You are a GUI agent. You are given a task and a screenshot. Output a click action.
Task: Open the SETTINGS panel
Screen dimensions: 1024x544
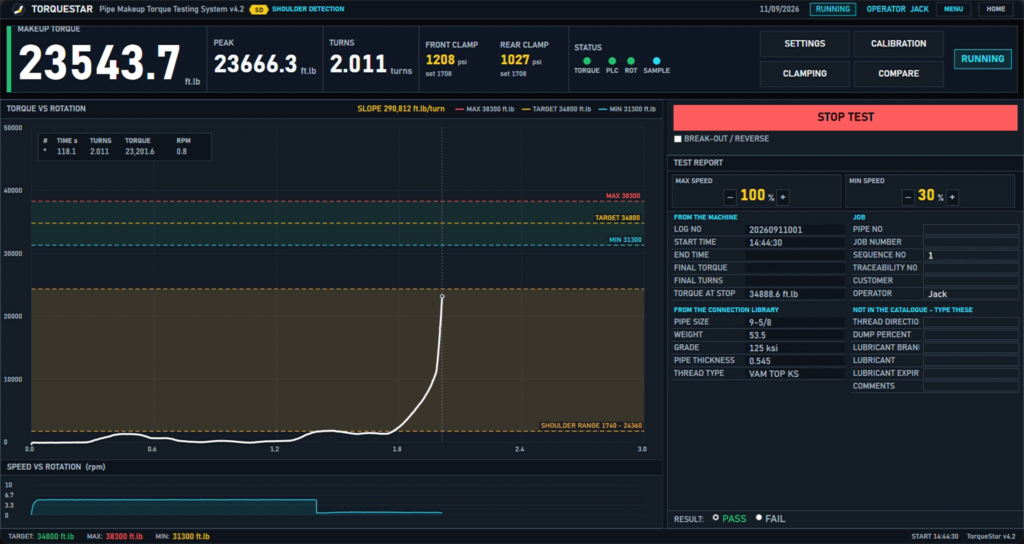click(805, 44)
